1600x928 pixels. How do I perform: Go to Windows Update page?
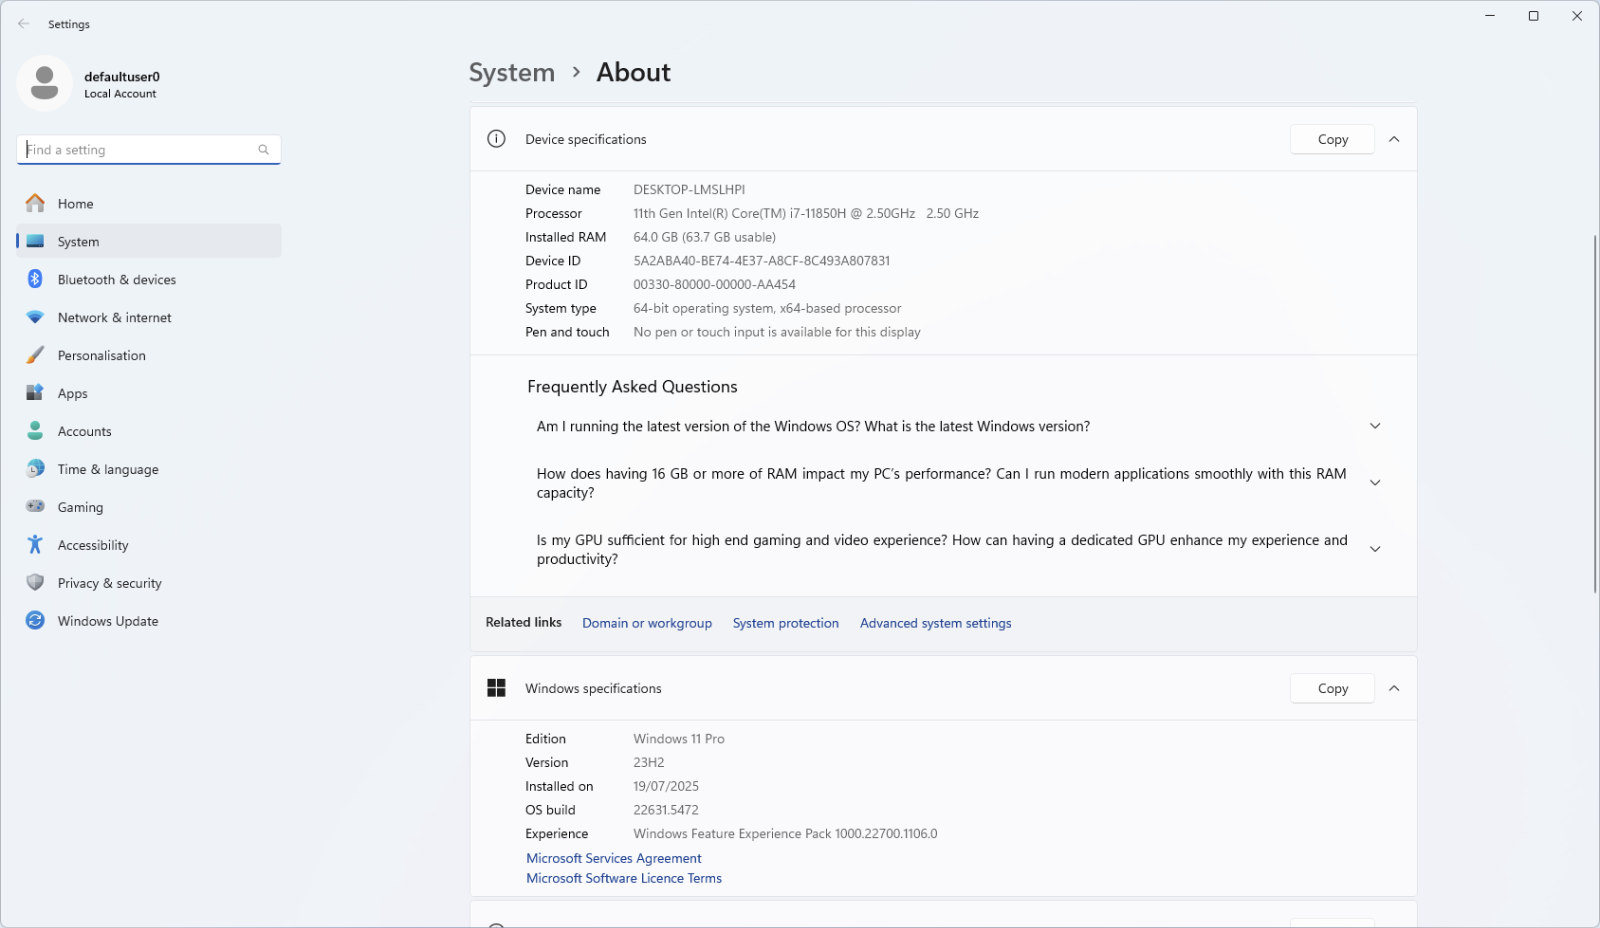(x=149, y=621)
